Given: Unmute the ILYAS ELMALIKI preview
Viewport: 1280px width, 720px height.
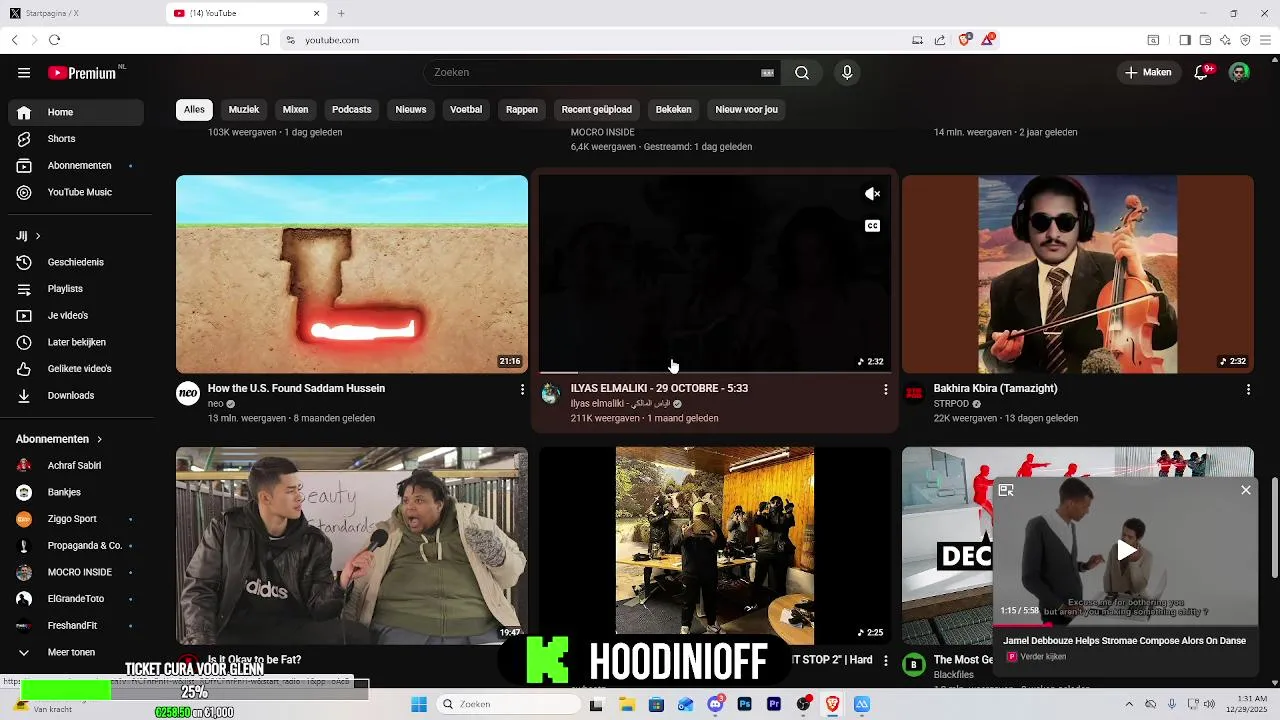Looking at the screenshot, I should [x=872, y=194].
